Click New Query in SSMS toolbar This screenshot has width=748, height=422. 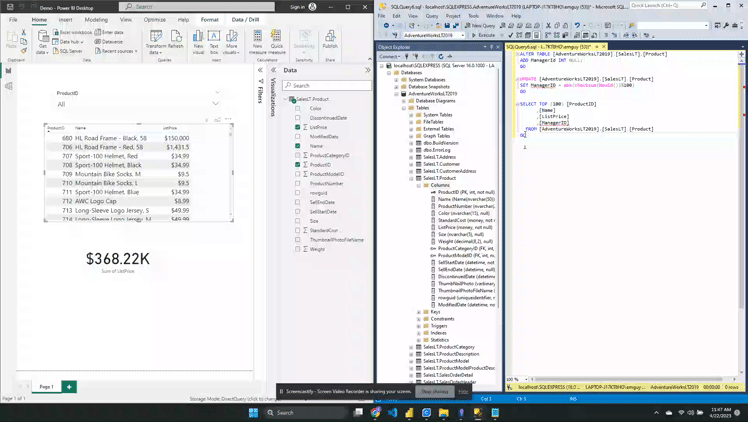480,26
